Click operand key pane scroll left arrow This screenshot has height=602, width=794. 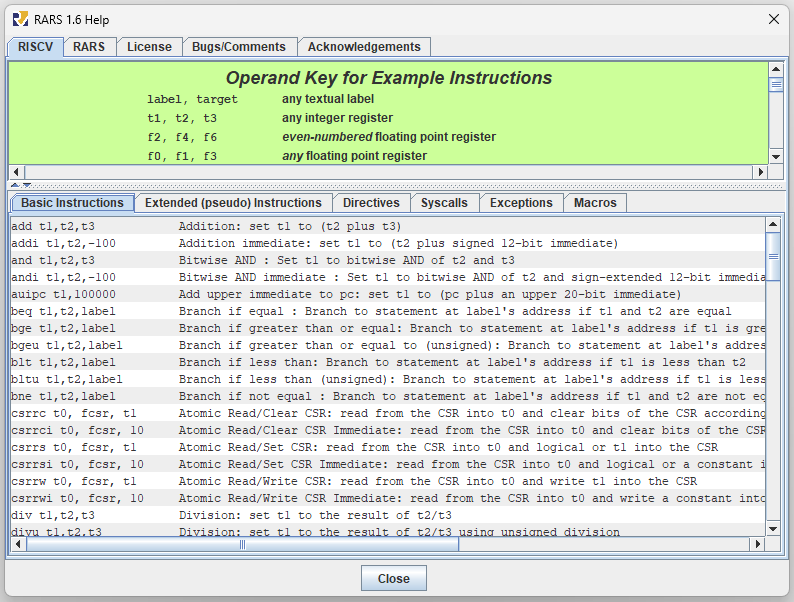pyautogui.click(x=17, y=172)
